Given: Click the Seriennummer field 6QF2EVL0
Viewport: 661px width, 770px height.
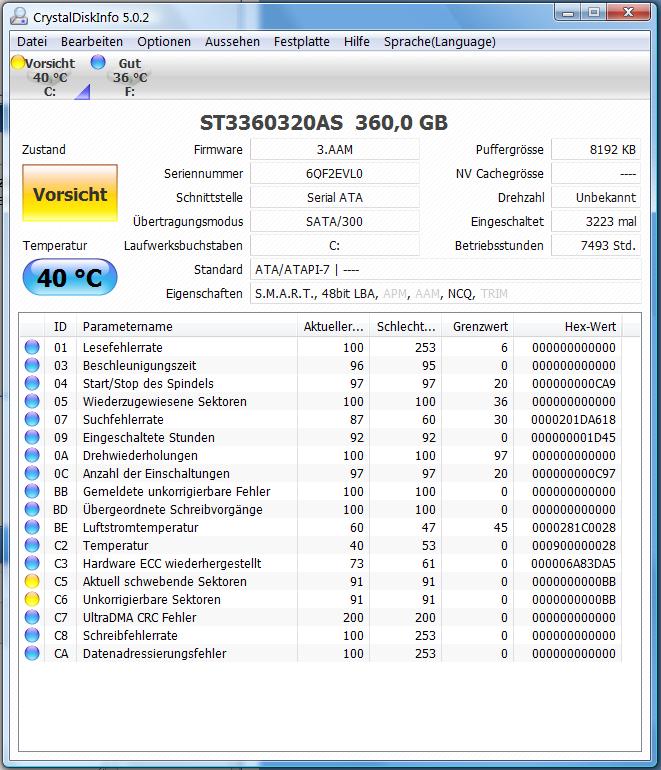Looking at the screenshot, I should (334, 173).
